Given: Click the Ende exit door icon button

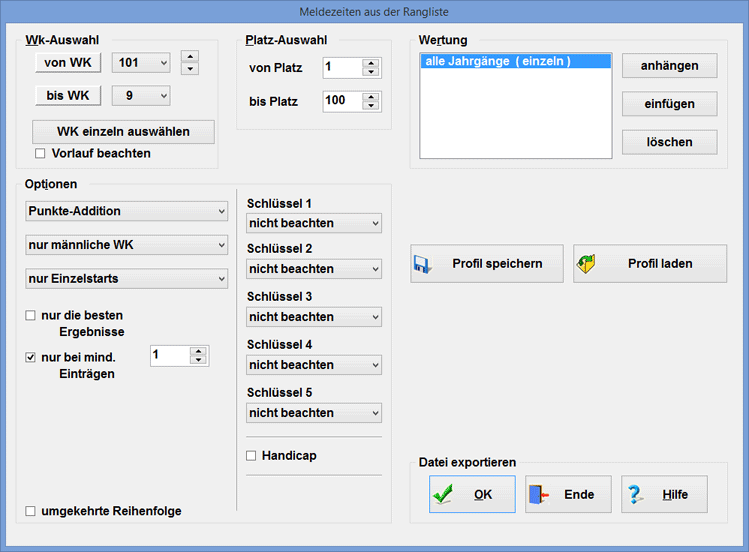Looking at the screenshot, I should pos(567,494).
